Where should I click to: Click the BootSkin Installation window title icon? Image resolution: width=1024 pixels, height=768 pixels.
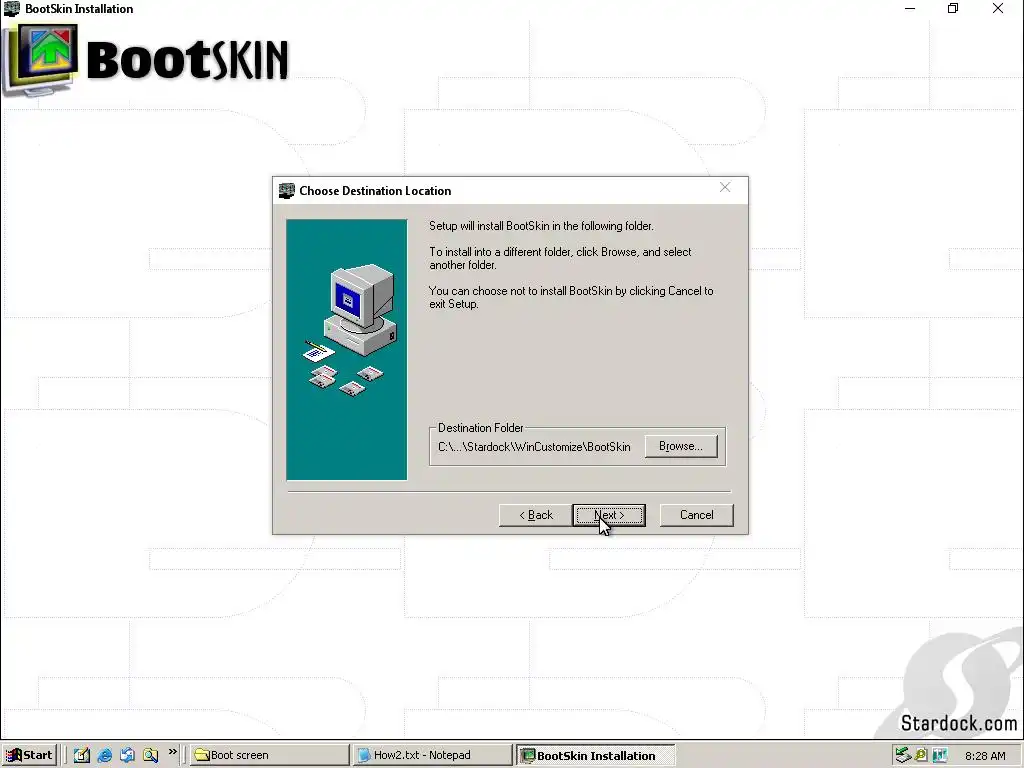click(x=12, y=8)
